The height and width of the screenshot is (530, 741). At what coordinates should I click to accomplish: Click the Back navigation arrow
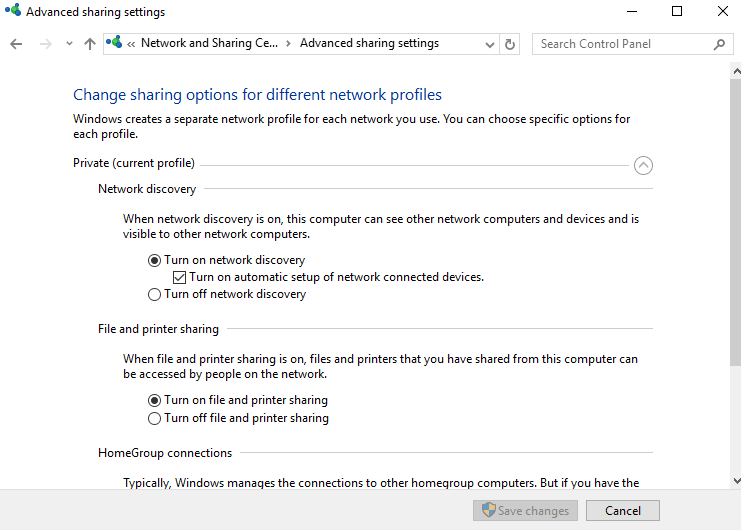pos(16,44)
